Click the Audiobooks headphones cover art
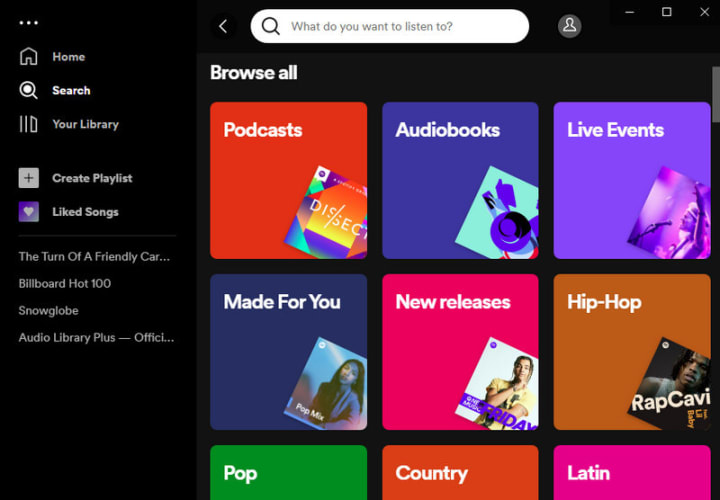The image size is (720, 500). tap(501, 214)
